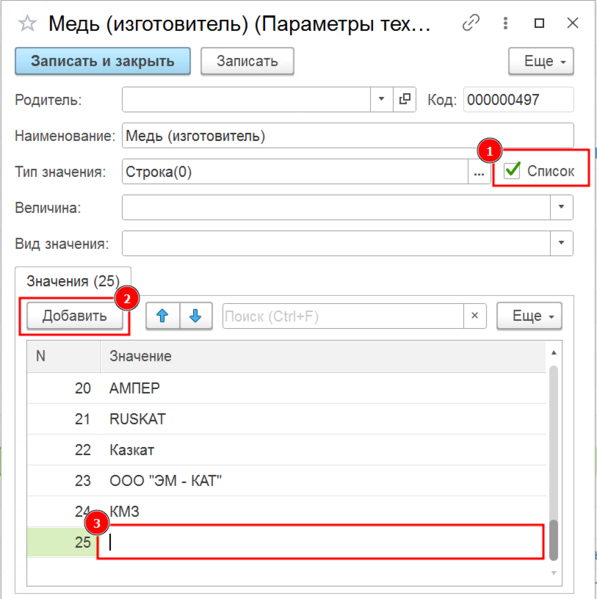Click inside the Величина field
Viewport: 597px width, 599px height.
point(336,207)
